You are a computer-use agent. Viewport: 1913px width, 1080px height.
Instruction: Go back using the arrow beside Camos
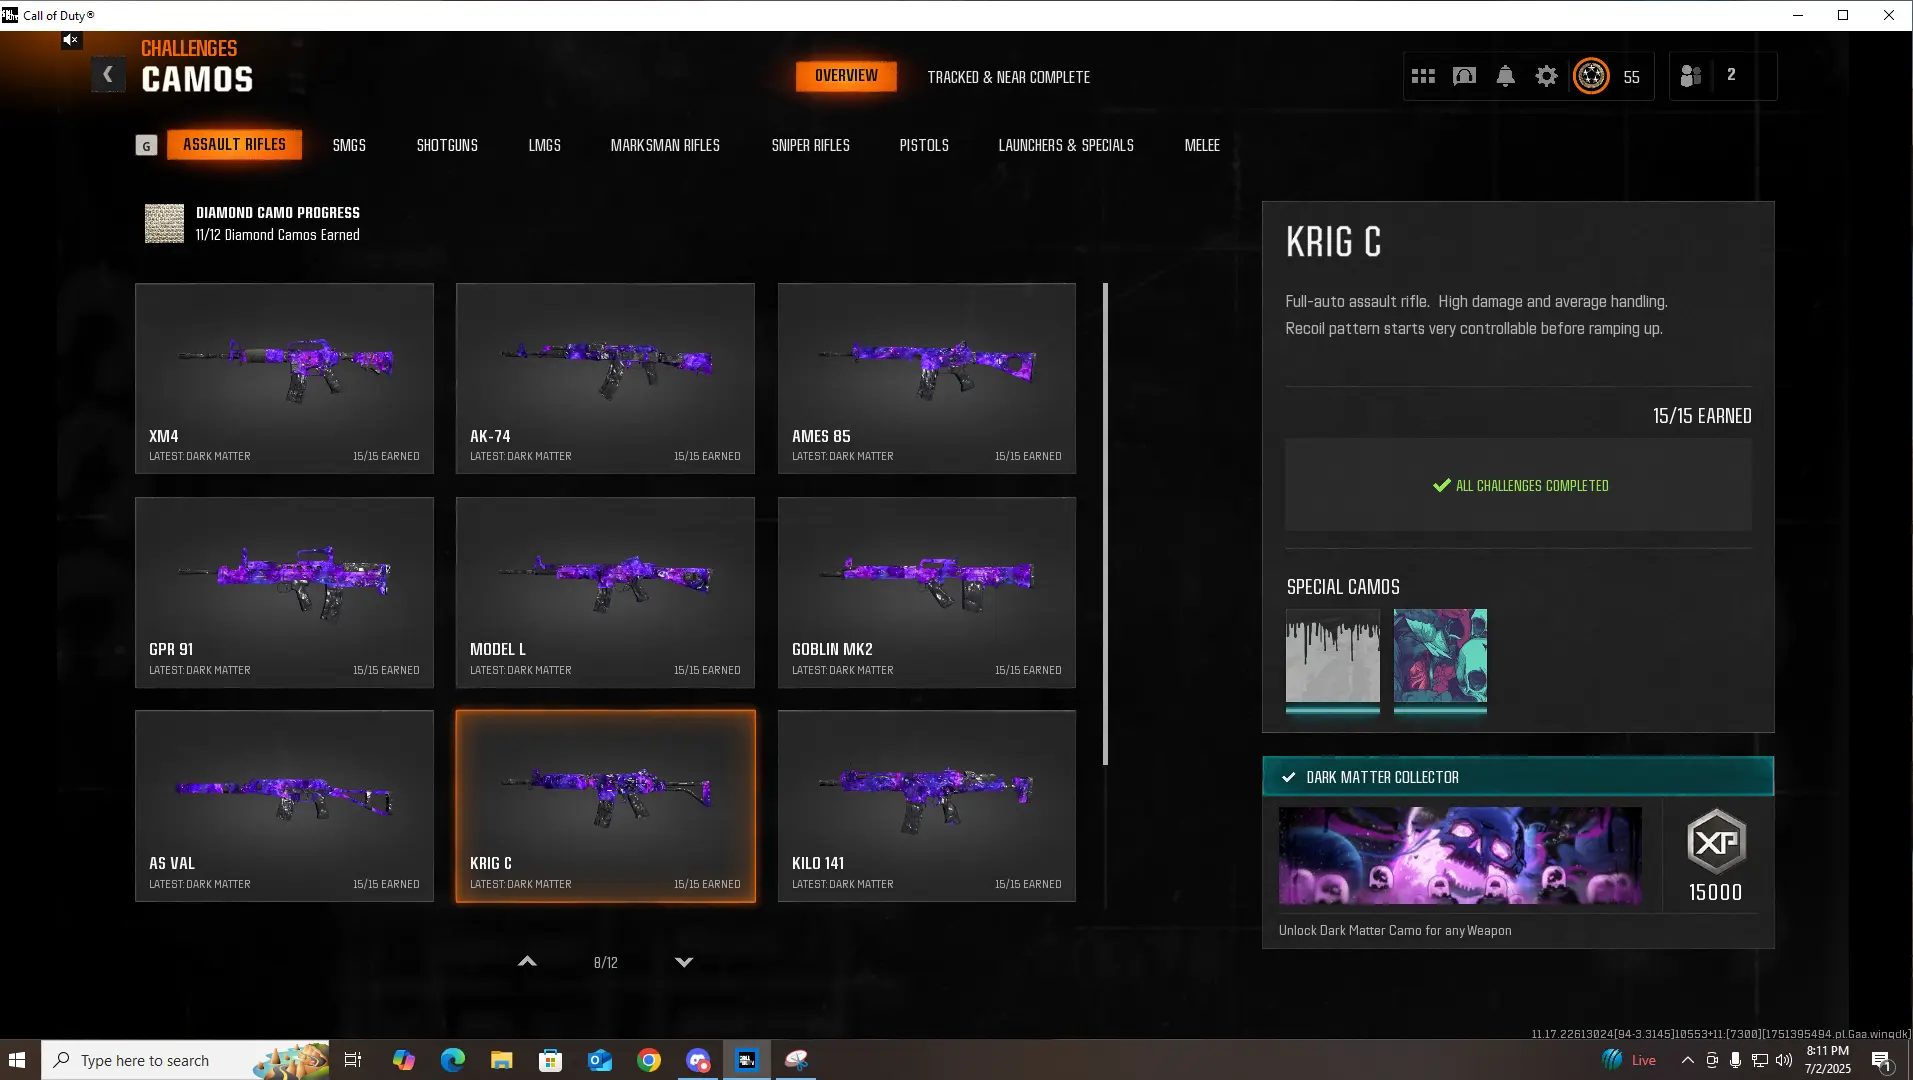[x=108, y=75]
